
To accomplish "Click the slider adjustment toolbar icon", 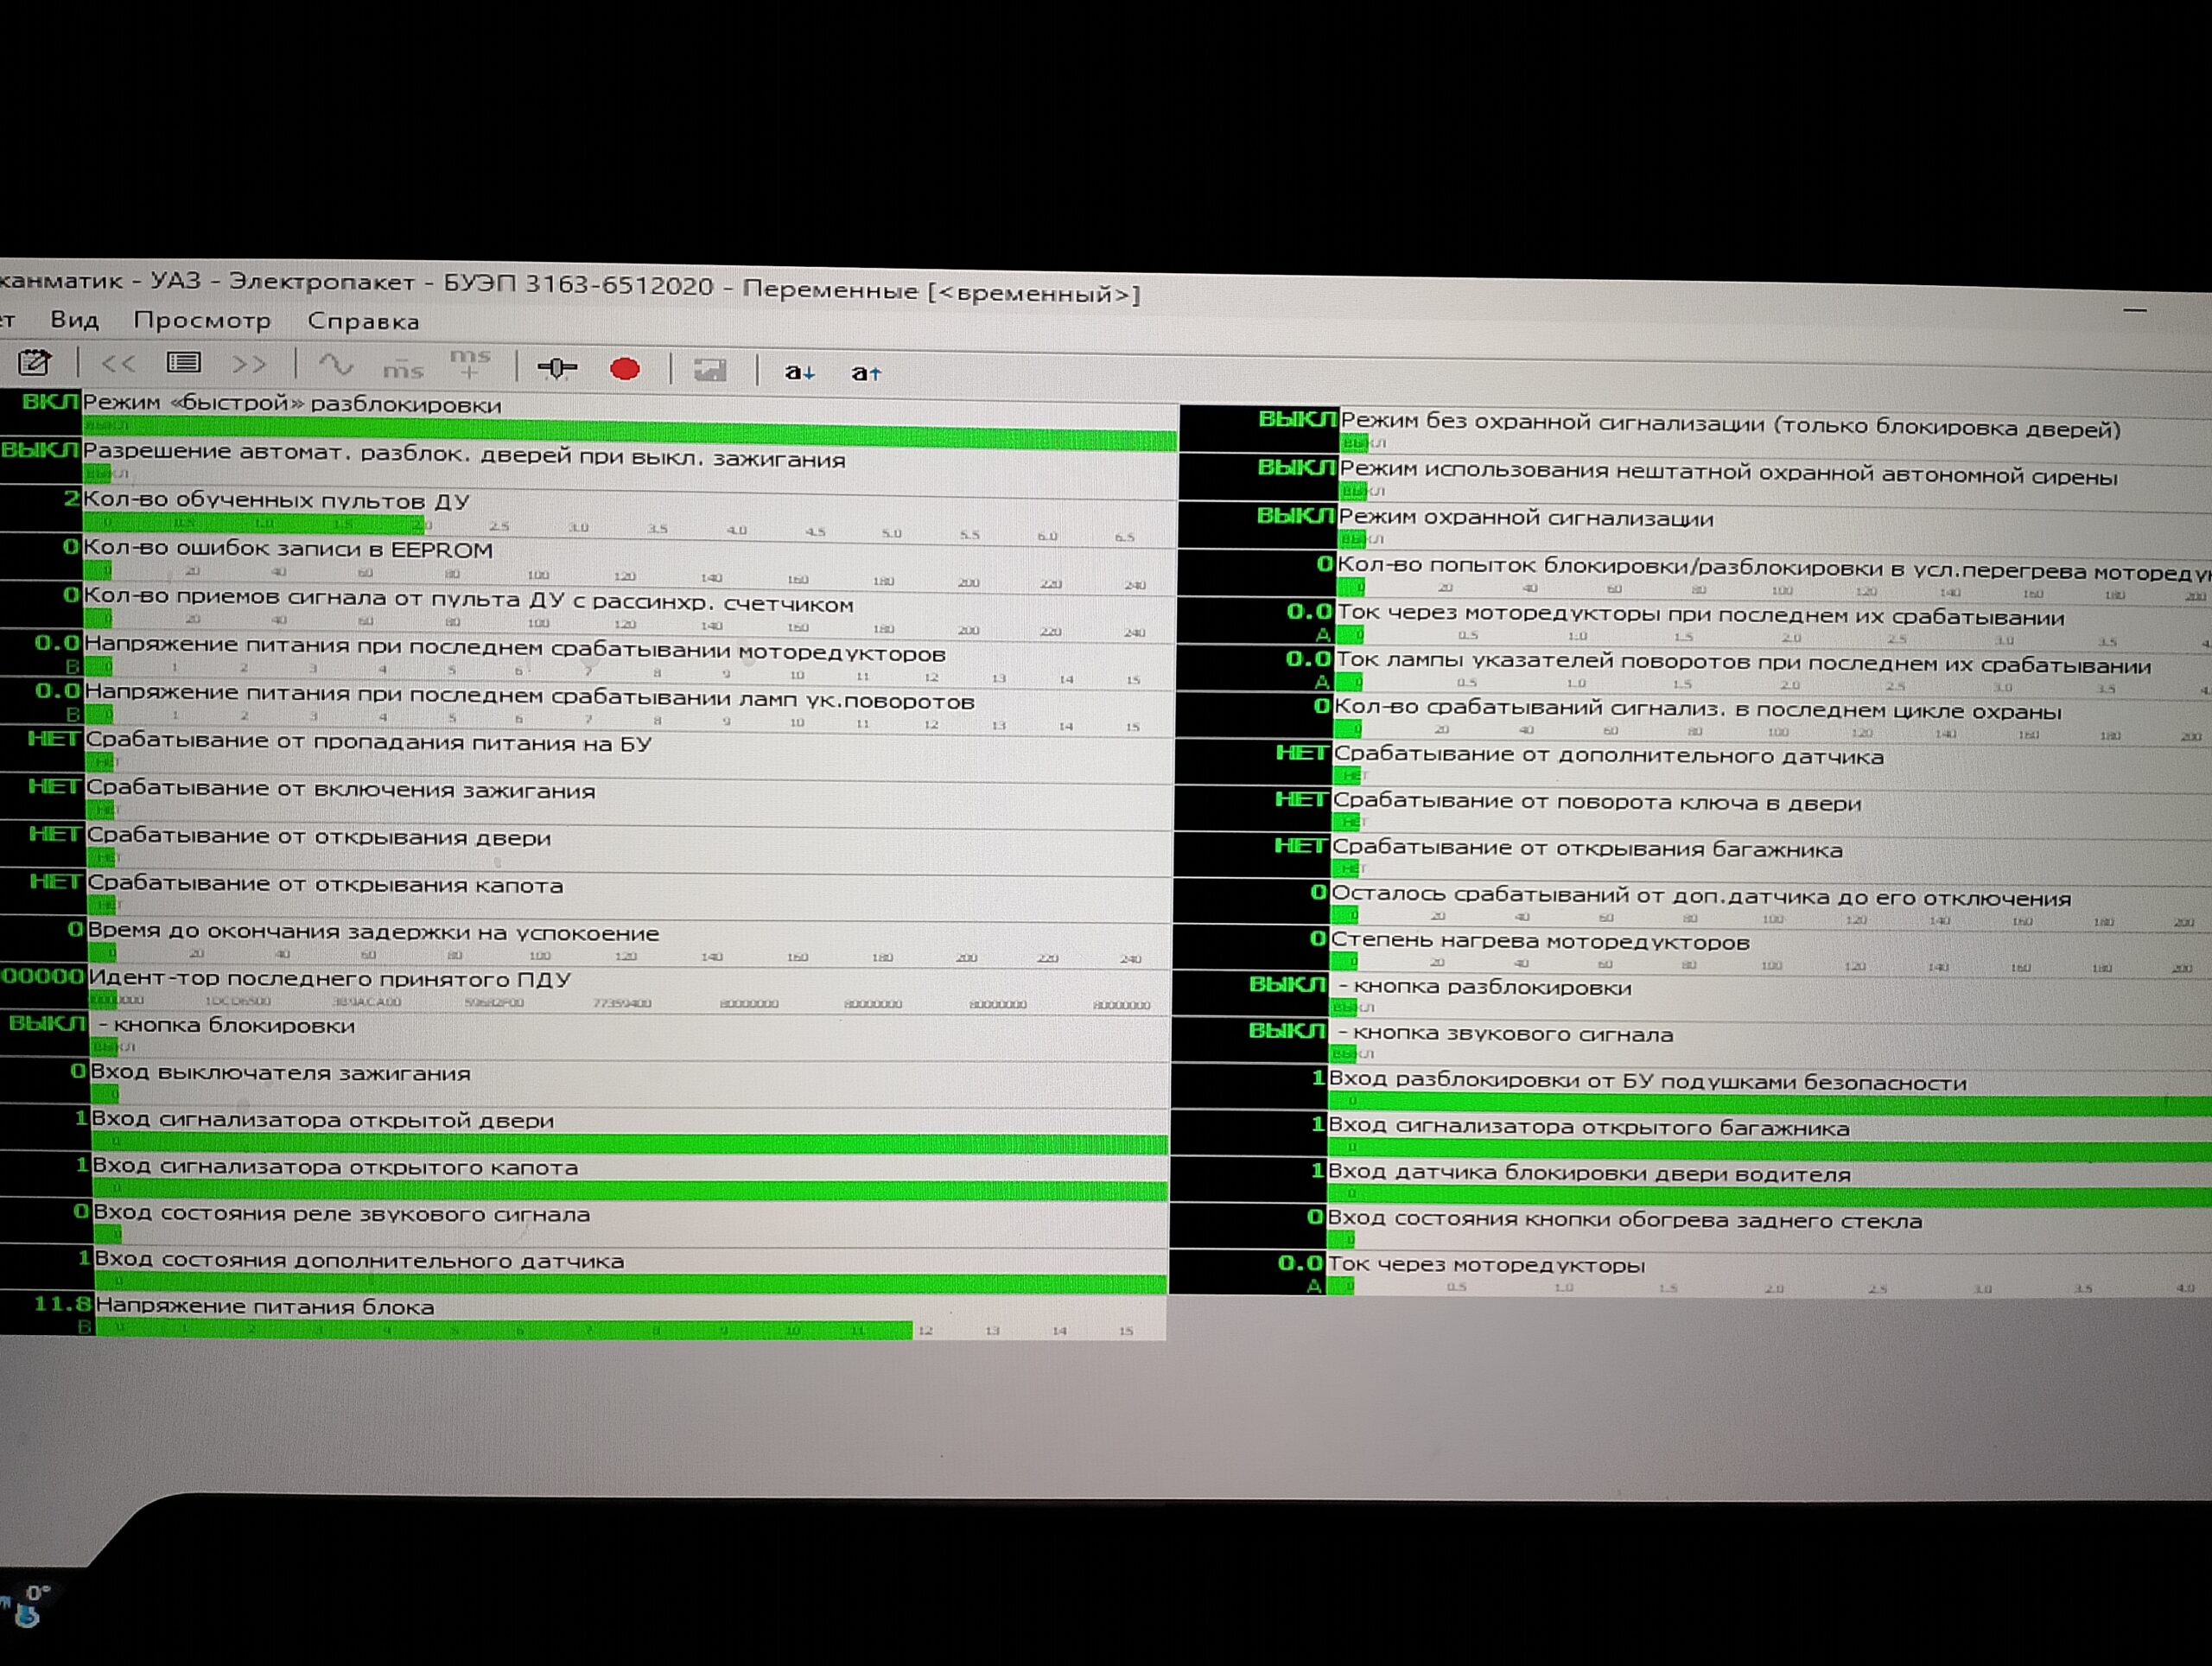I will 557,368.
